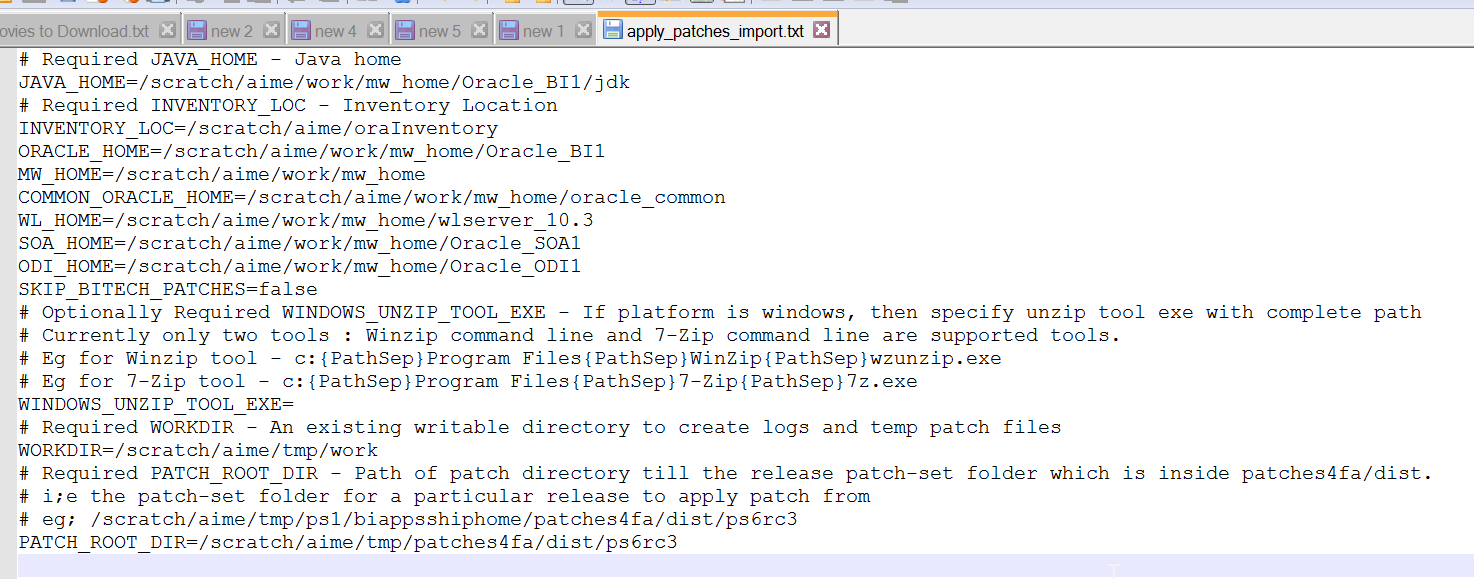Click the PATCH_ROOT_DIR=/scratch/aime/tmp/patches4fa/dist/ps6rc3 line
The height and width of the screenshot is (579, 1474).
tap(348, 542)
